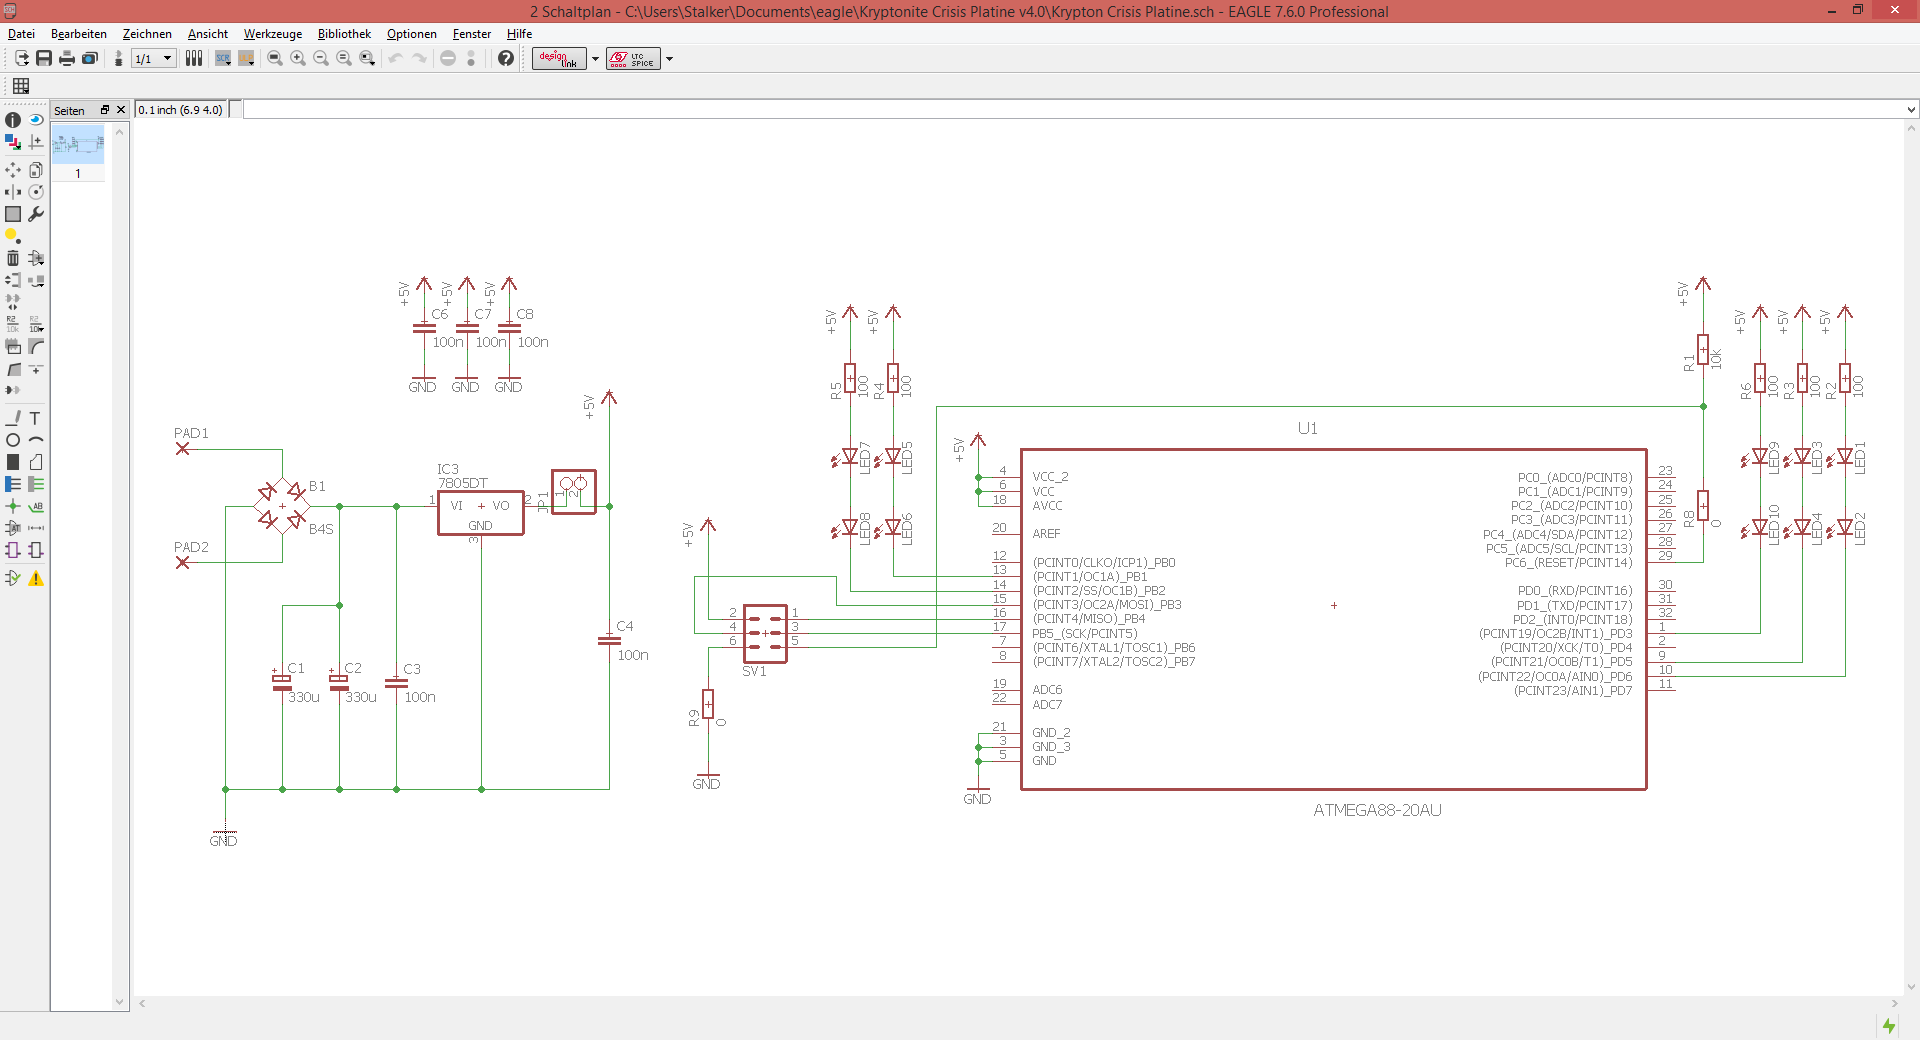1920x1040 pixels.
Task: Open the Zeichnen menu
Action: point(147,34)
